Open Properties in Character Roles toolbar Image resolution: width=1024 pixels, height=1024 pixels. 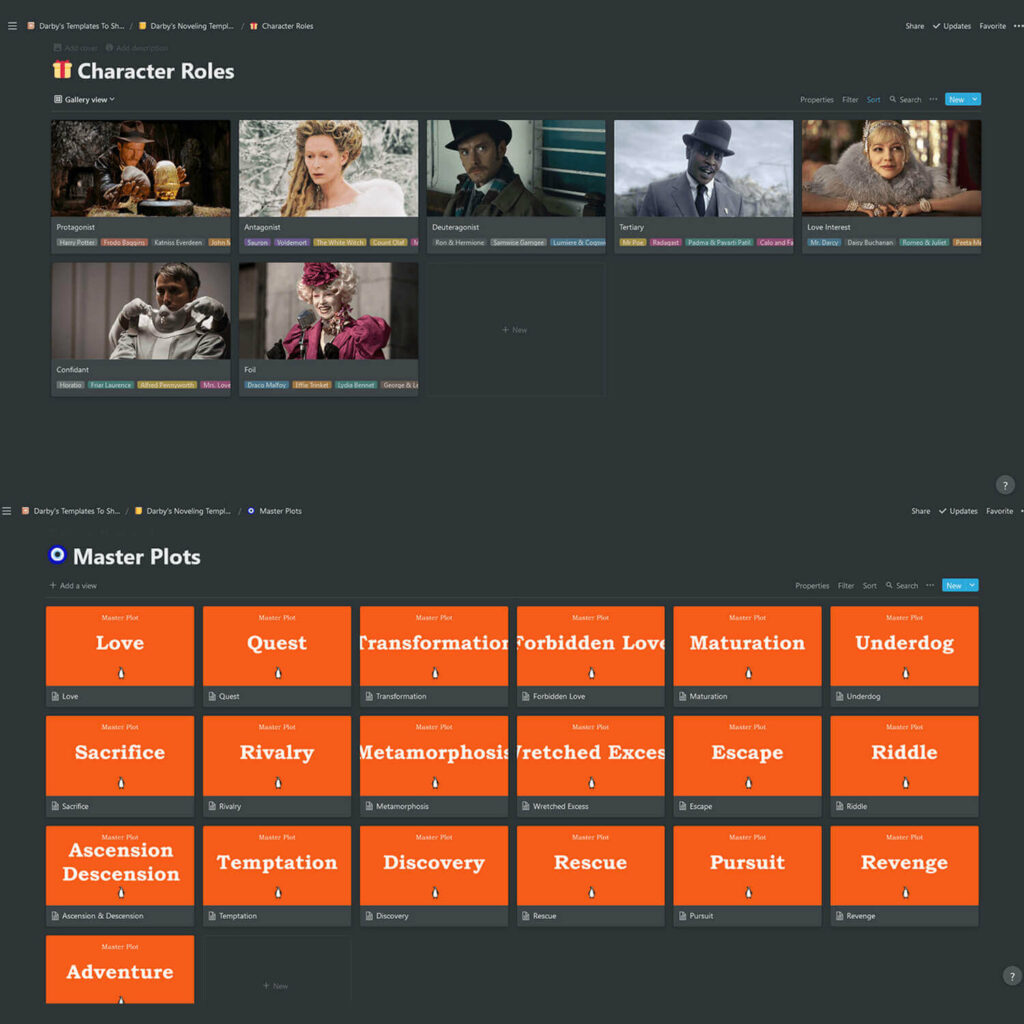click(x=816, y=100)
